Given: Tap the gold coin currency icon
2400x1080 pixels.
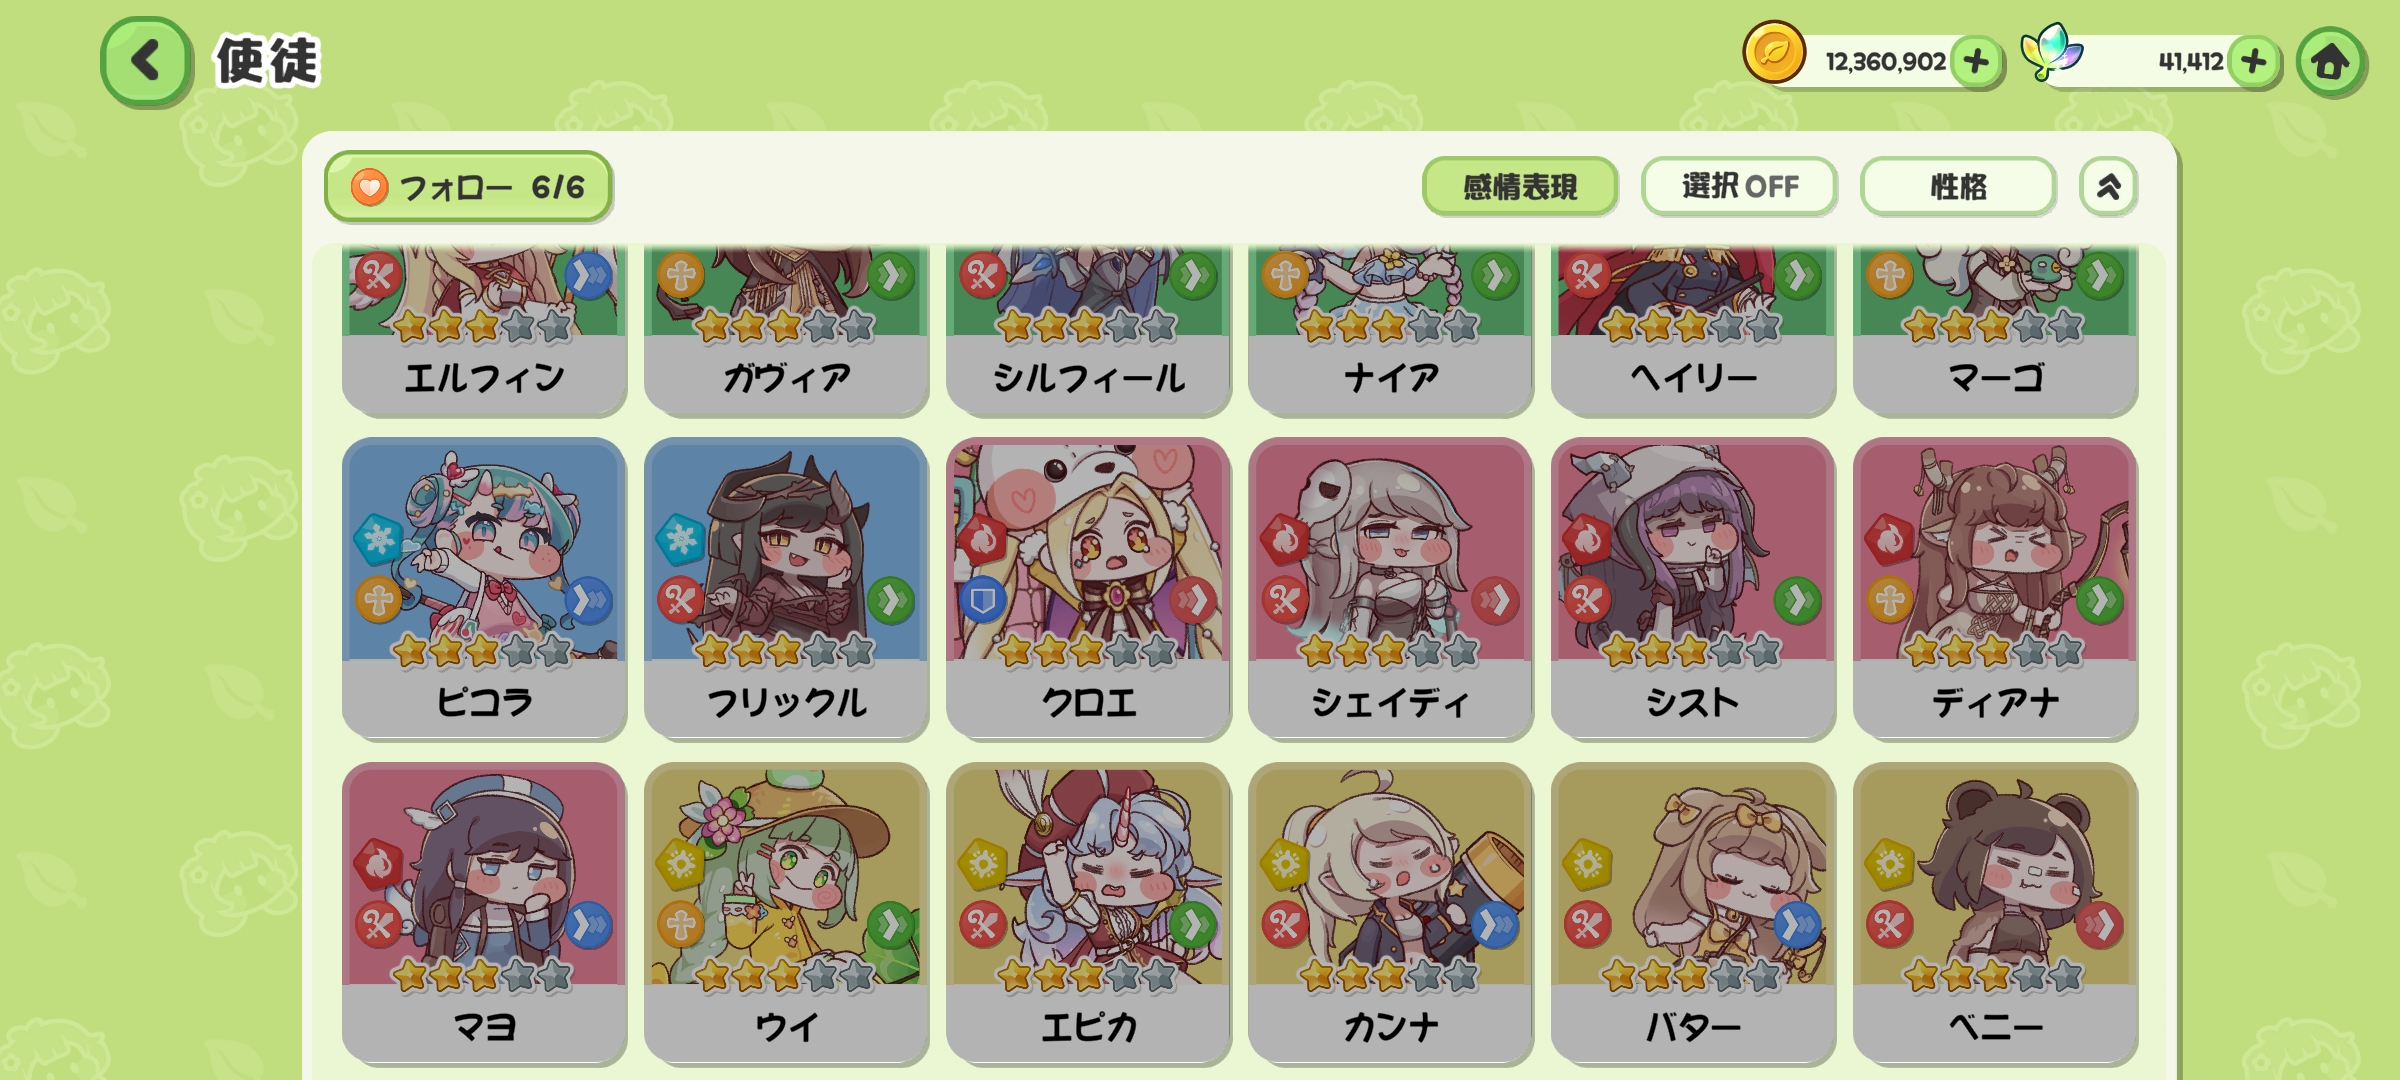Looking at the screenshot, I should [1774, 52].
